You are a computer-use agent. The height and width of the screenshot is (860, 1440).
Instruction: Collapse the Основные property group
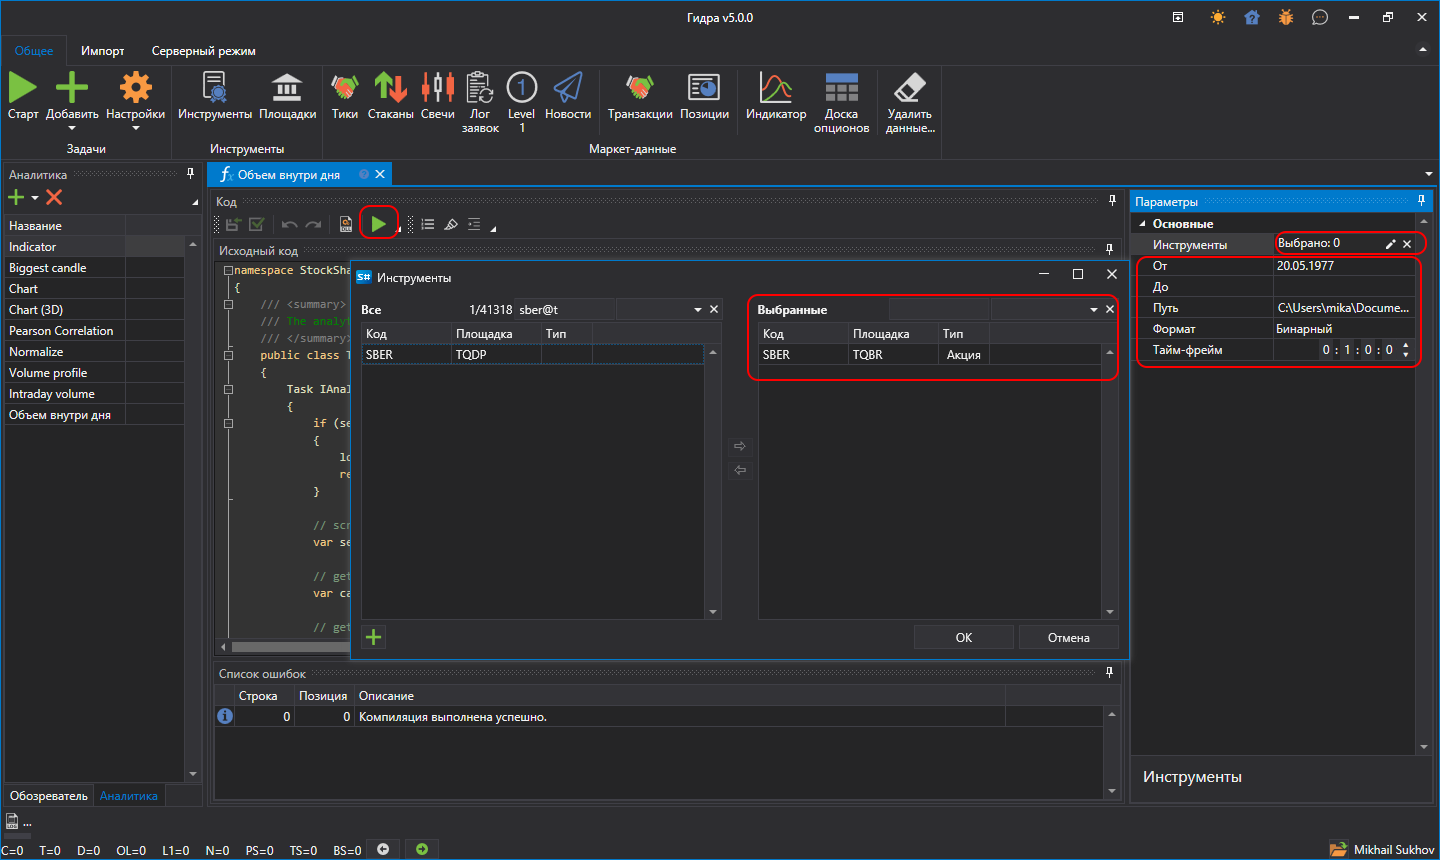tap(1143, 224)
